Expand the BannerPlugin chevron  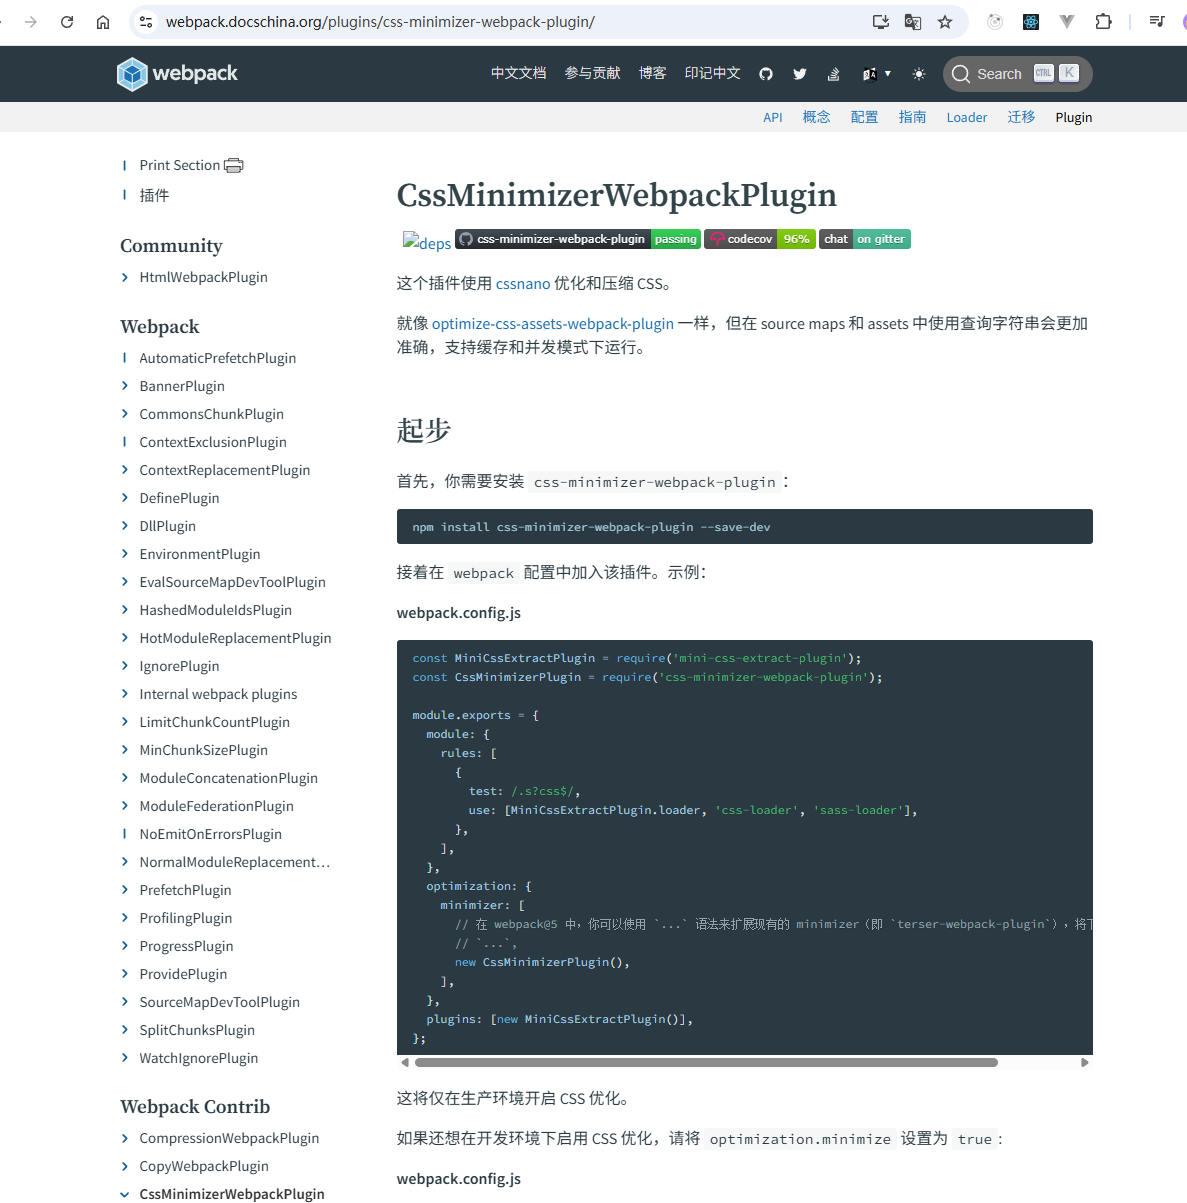tap(125, 386)
